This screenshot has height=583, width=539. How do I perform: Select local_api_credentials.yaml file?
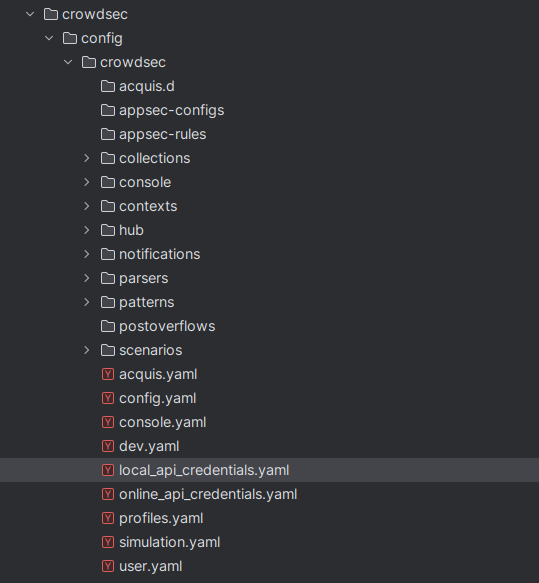click(270, 470)
